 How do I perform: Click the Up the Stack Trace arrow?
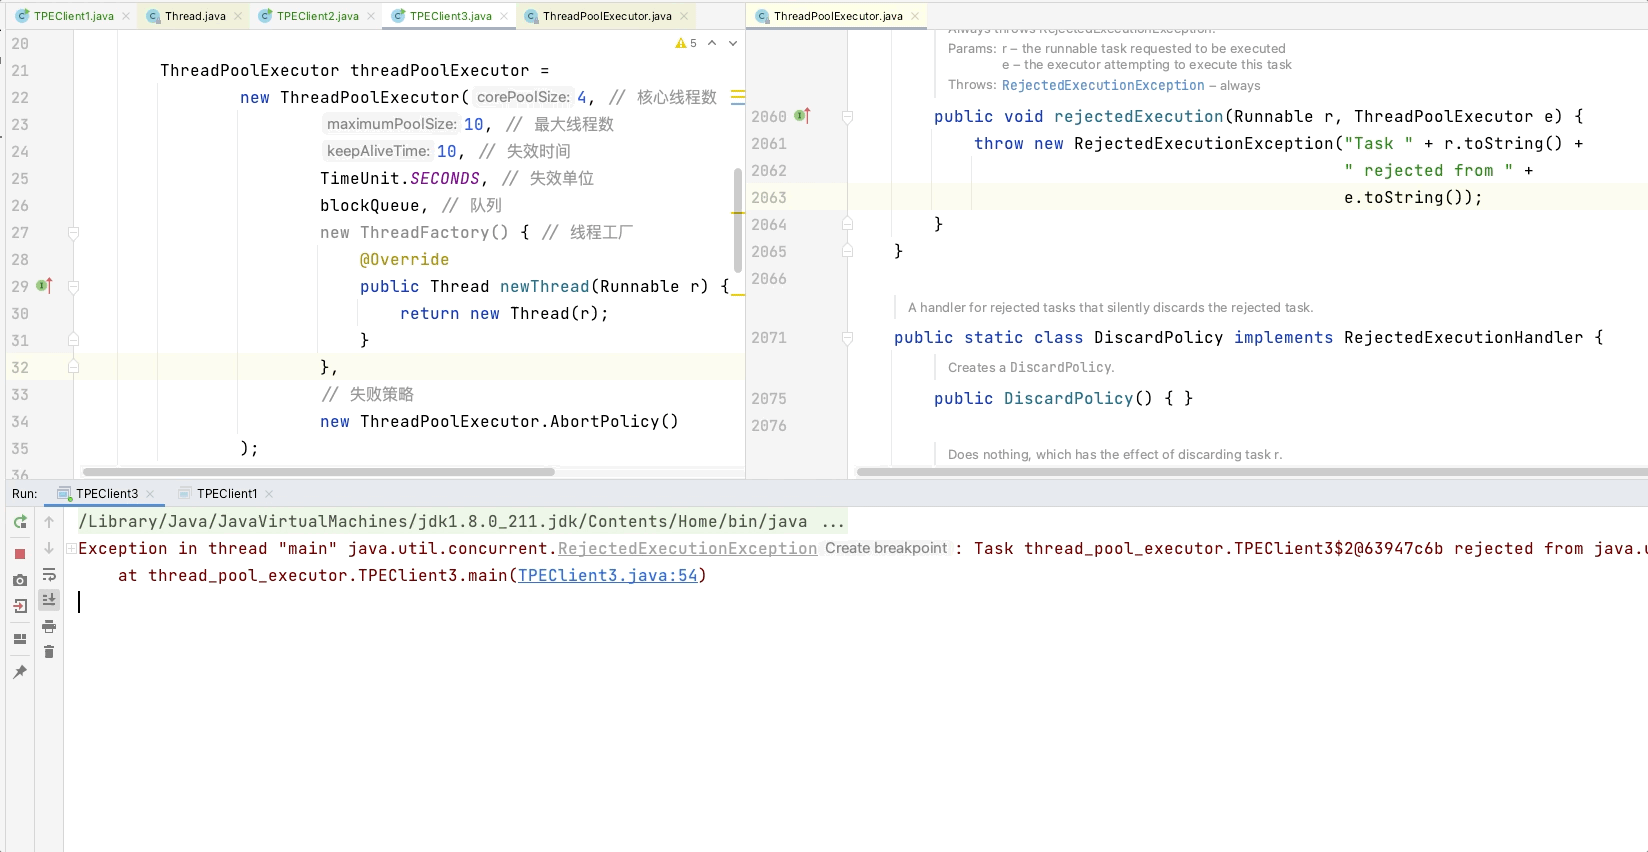click(x=49, y=522)
